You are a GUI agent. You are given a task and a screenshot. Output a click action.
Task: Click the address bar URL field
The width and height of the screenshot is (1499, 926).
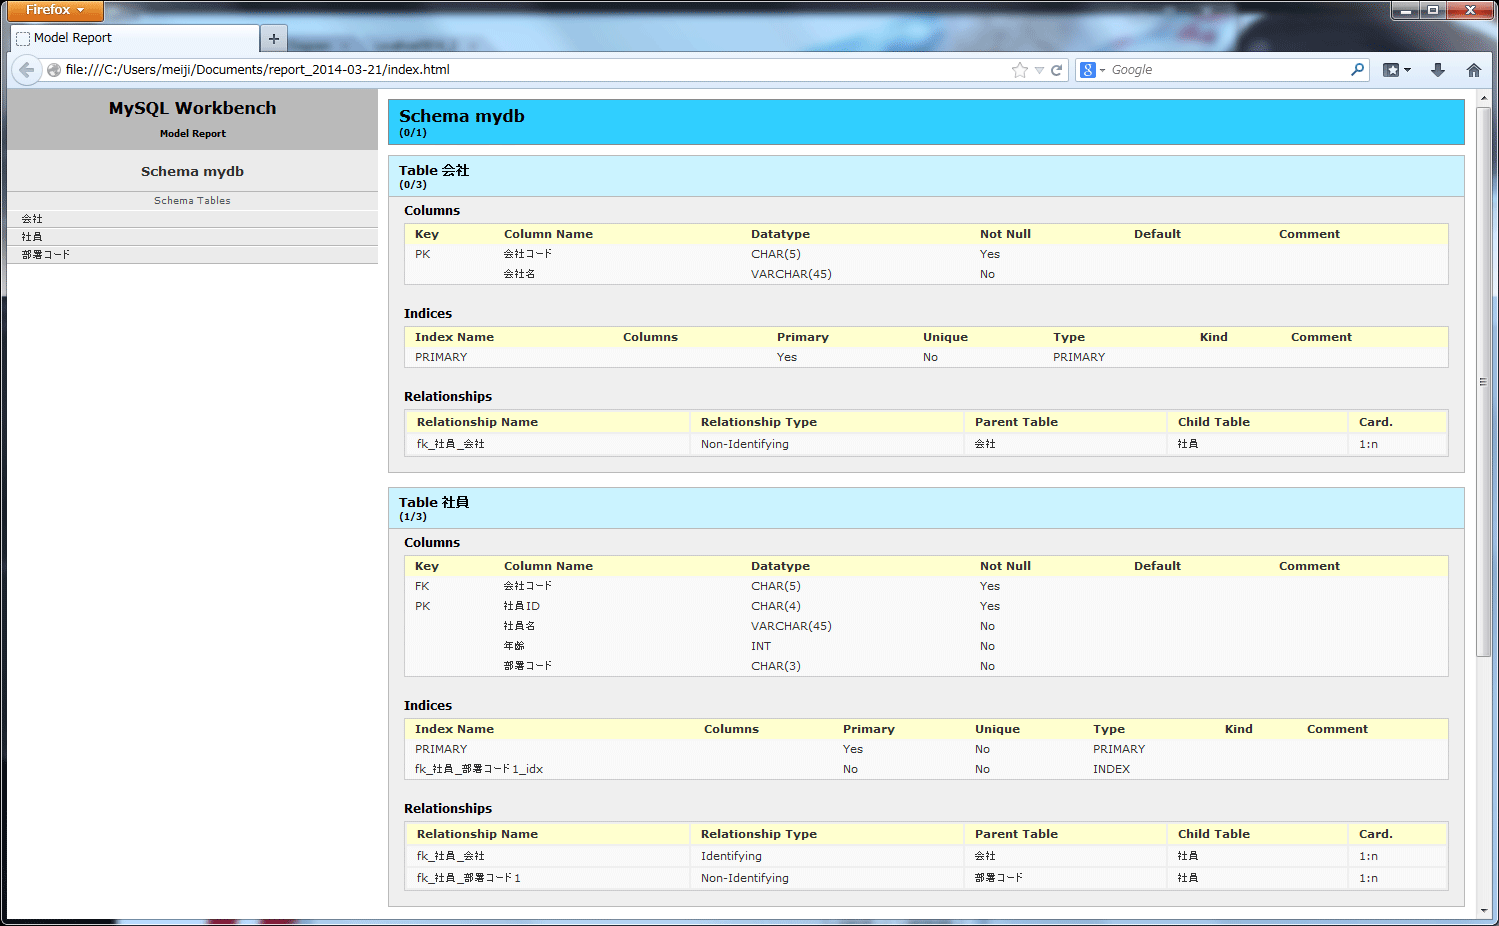pos(530,70)
